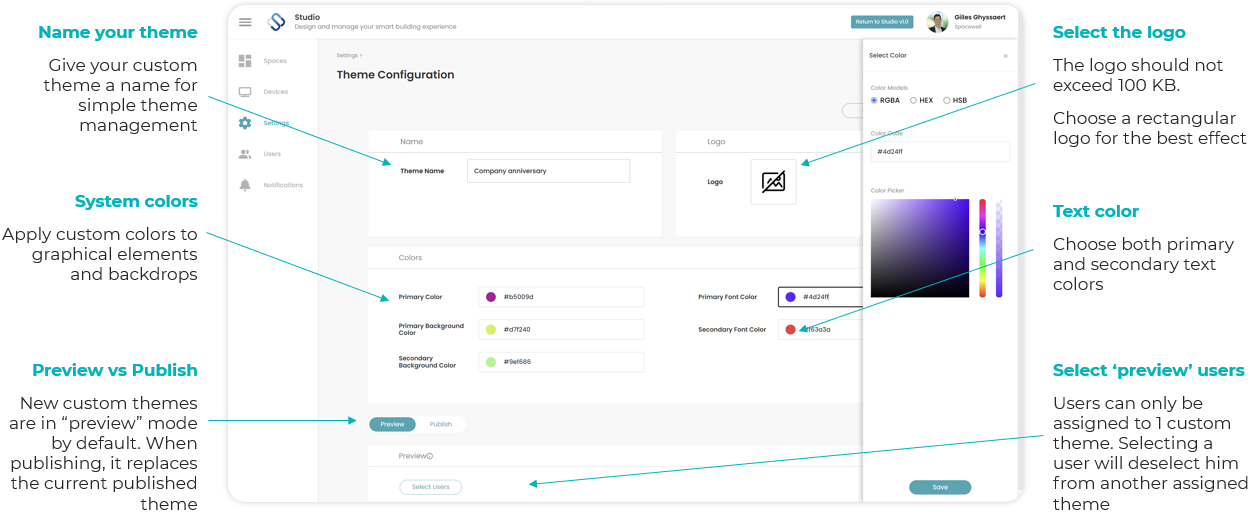Open the Users sidebar icon
The width and height of the screenshot is (1257, 519).
(x=245, y=154)
